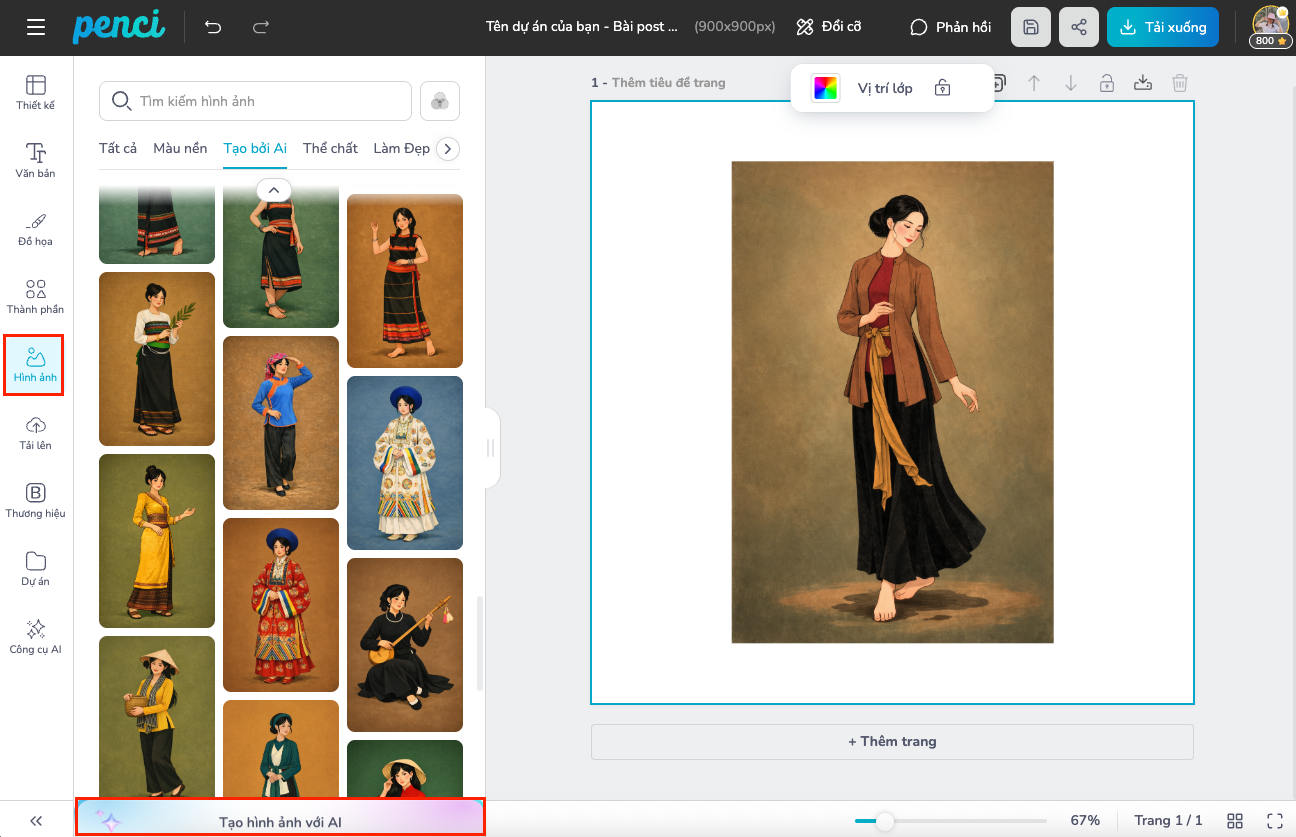Open the Thành phần elements panel
The image size is (1296, 837).
[36, 296]
